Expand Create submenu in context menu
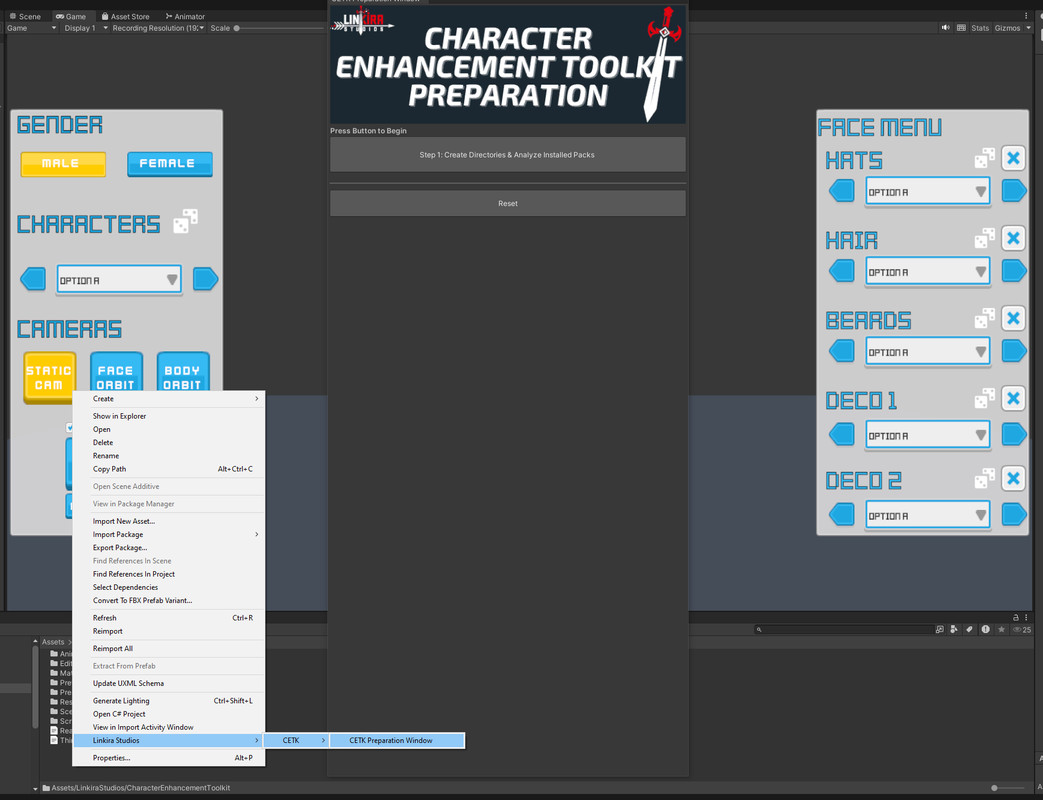The width and height of the screenshot is (1043, 800). coord(168,398)
